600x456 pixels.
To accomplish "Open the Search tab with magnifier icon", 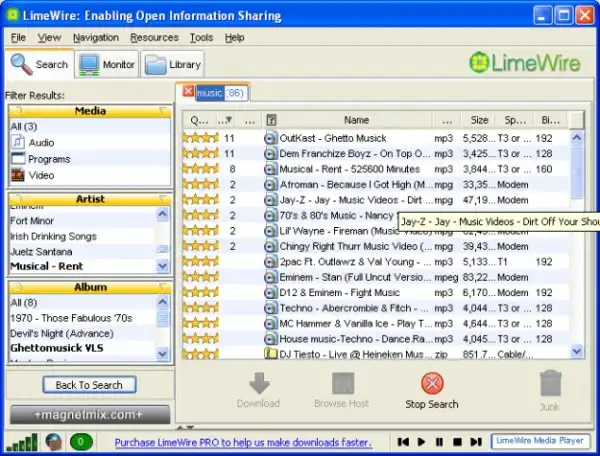I will (39, 65).
